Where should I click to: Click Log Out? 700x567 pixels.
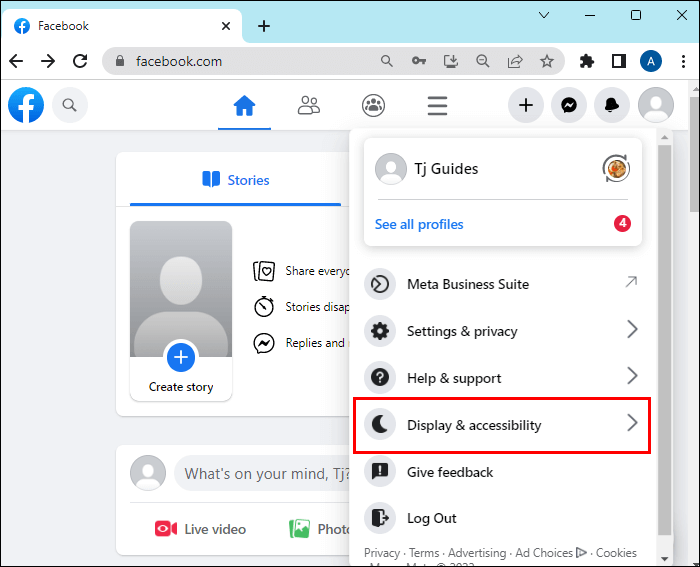point(502,518)
